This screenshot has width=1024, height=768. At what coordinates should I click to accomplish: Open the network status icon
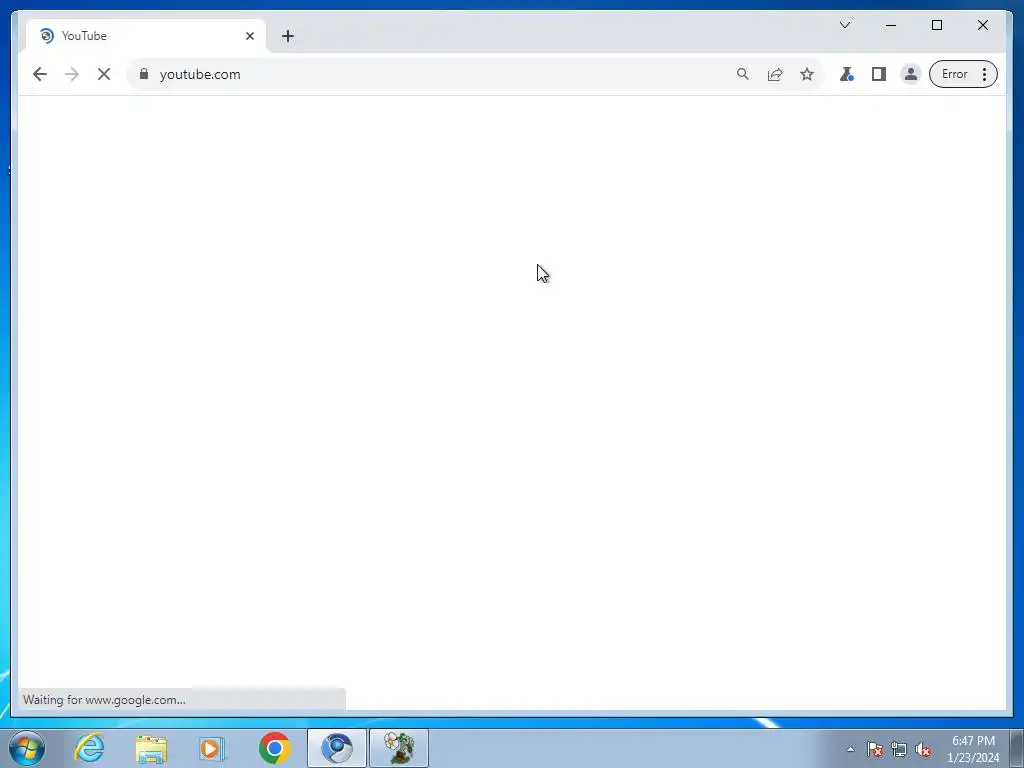[899, 749]
